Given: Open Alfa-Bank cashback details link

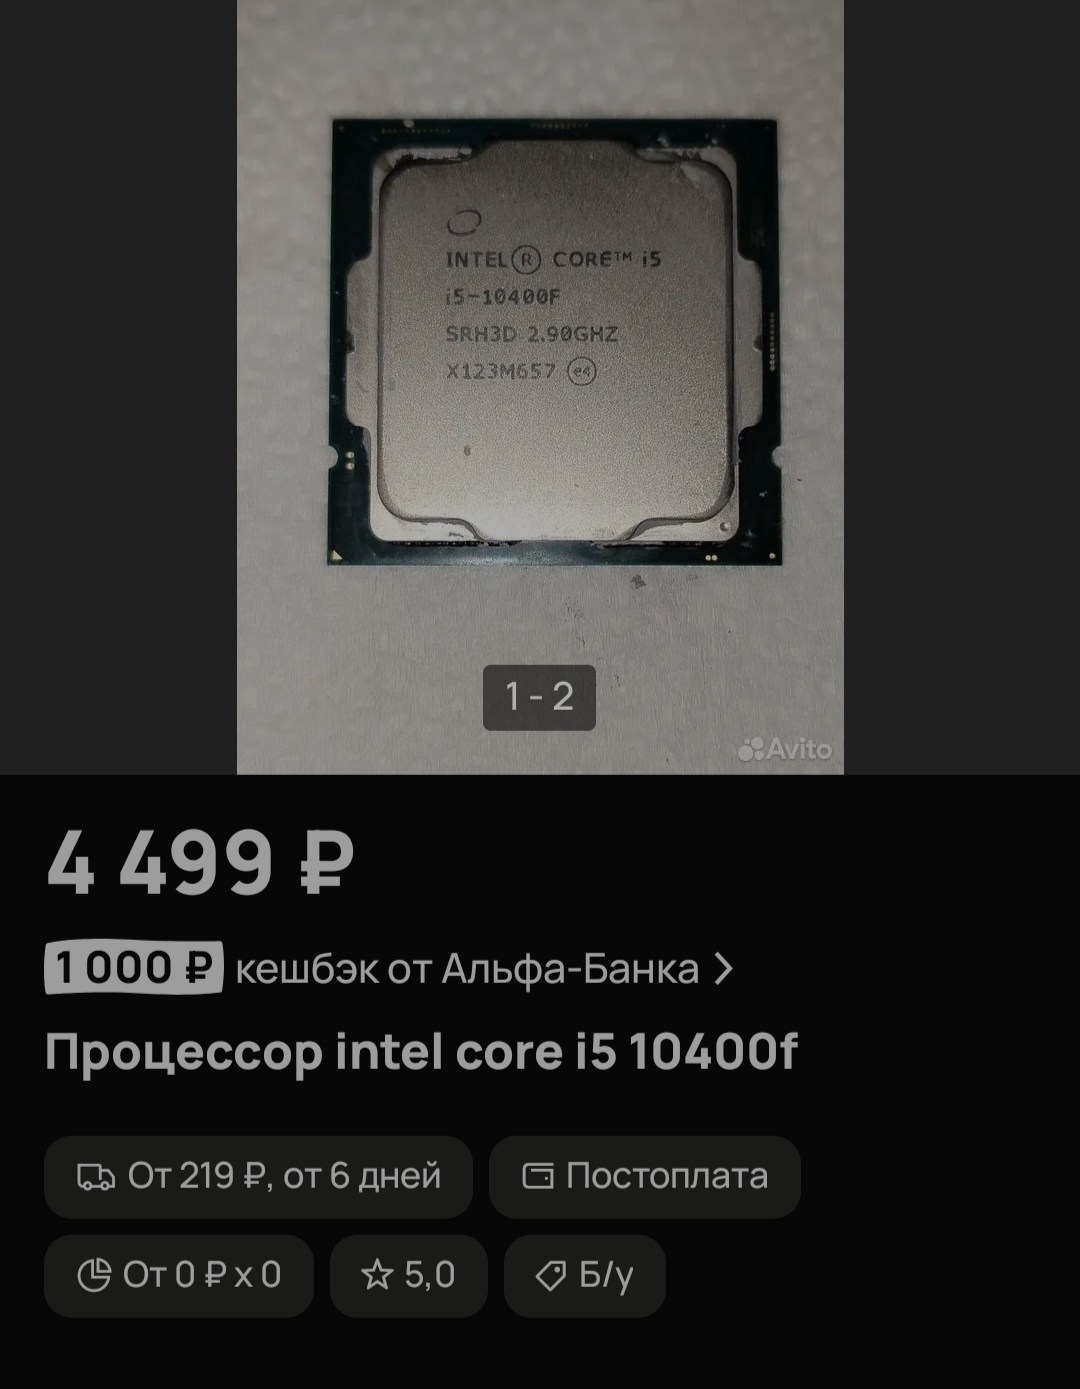Looking at the screenshot, I should pyautogui.click(x=467, y=969).
